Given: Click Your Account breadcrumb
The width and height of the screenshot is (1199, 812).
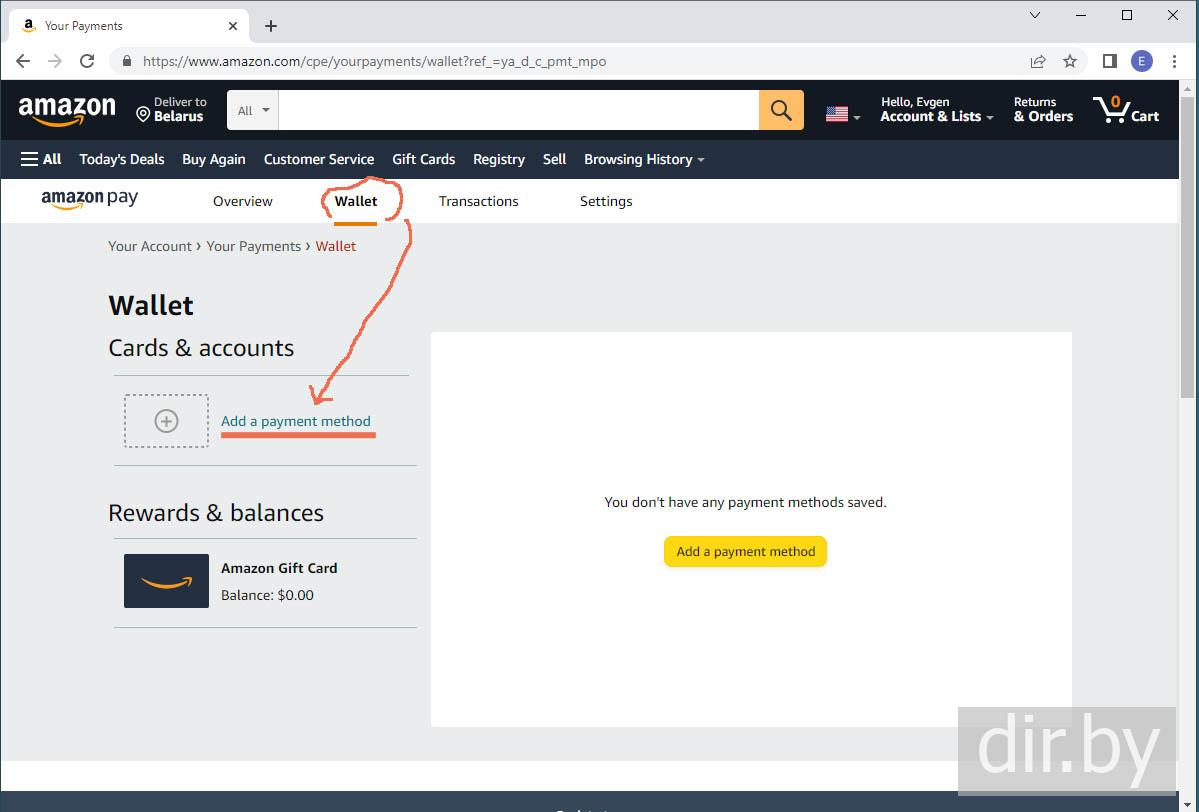Looking at the screenshot, I should click(150, 246).
